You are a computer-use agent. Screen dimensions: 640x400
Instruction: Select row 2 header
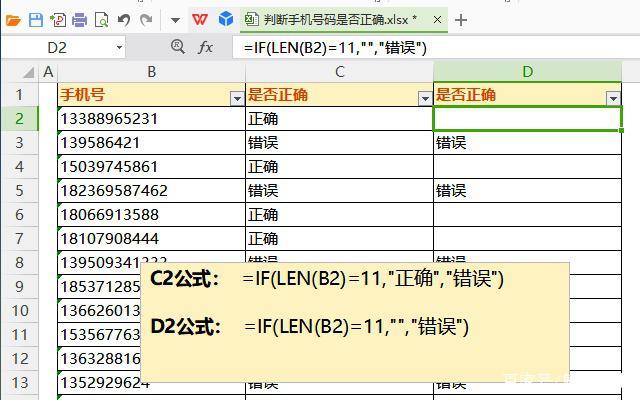click(19, 119)
